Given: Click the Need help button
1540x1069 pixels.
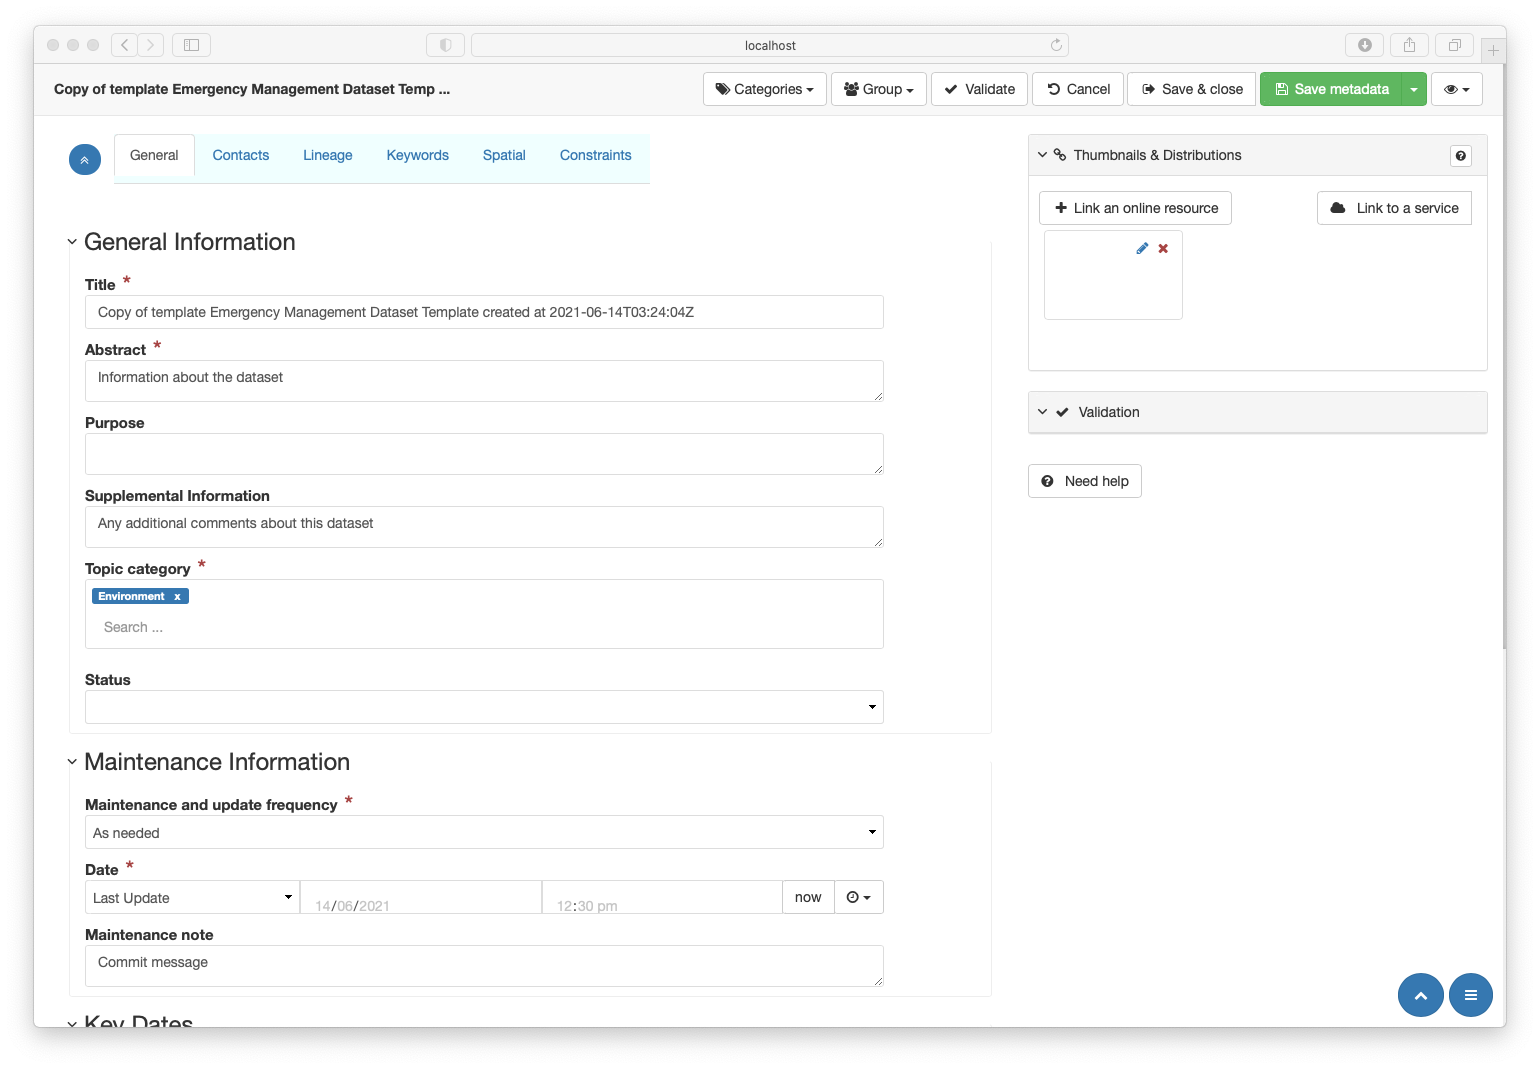Looking at the screenshot, I should [1085, 481].
